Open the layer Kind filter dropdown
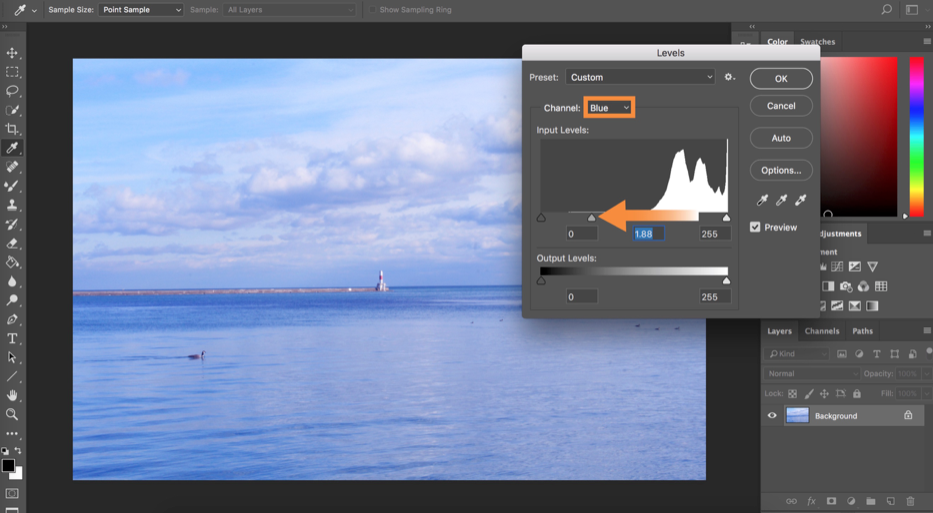This screenshot has height=513, width=933. click(x=797, y=354)
